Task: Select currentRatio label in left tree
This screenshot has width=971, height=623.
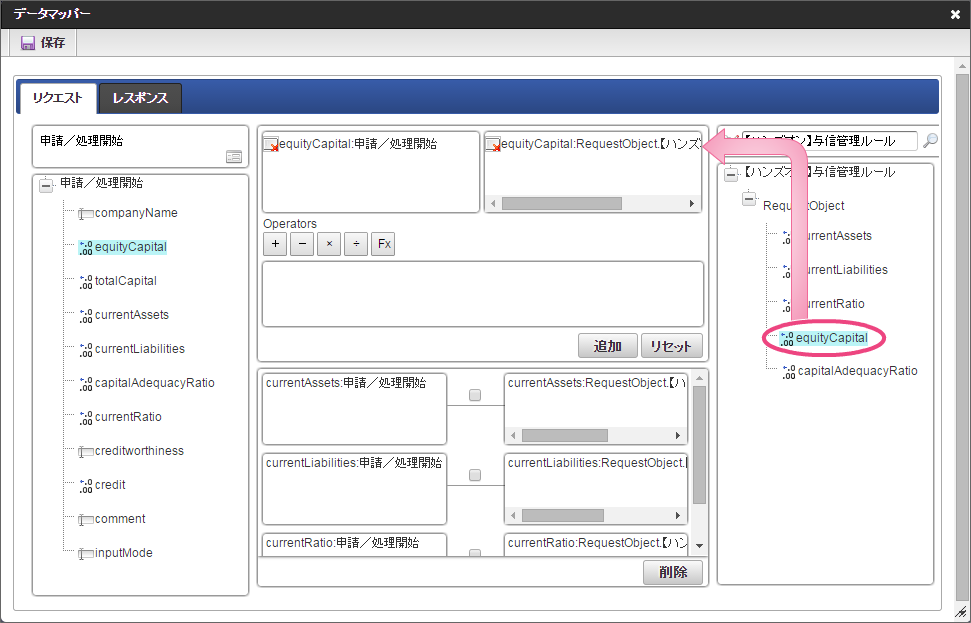Action: [128, 417]
